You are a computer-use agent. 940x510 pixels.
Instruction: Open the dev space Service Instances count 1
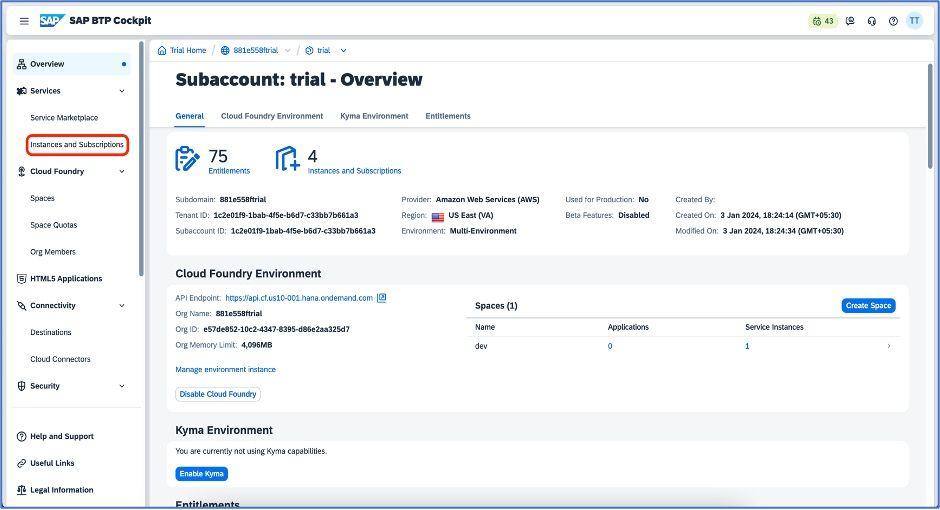coord(747,346)
